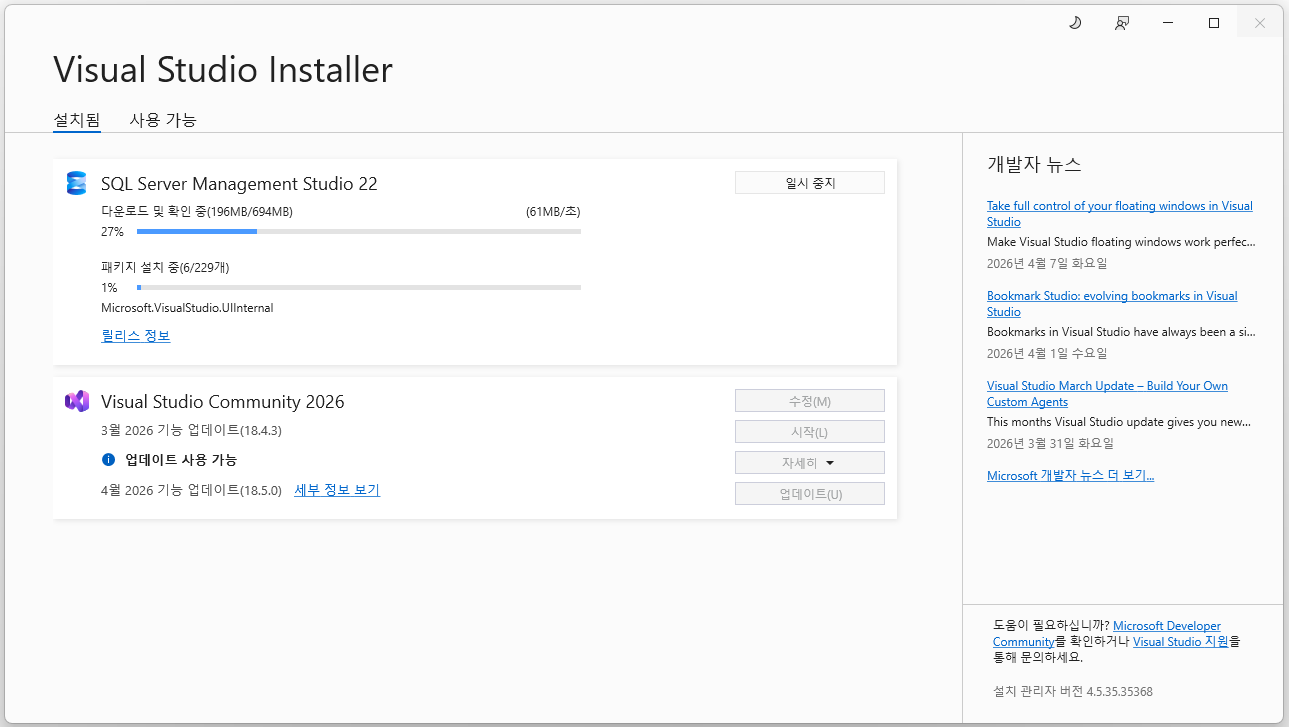Image resolution: width=1289 pixels, height=727 pixels.
Task: Open the Visual Studio March Update news link
Action: [1107, 394]
